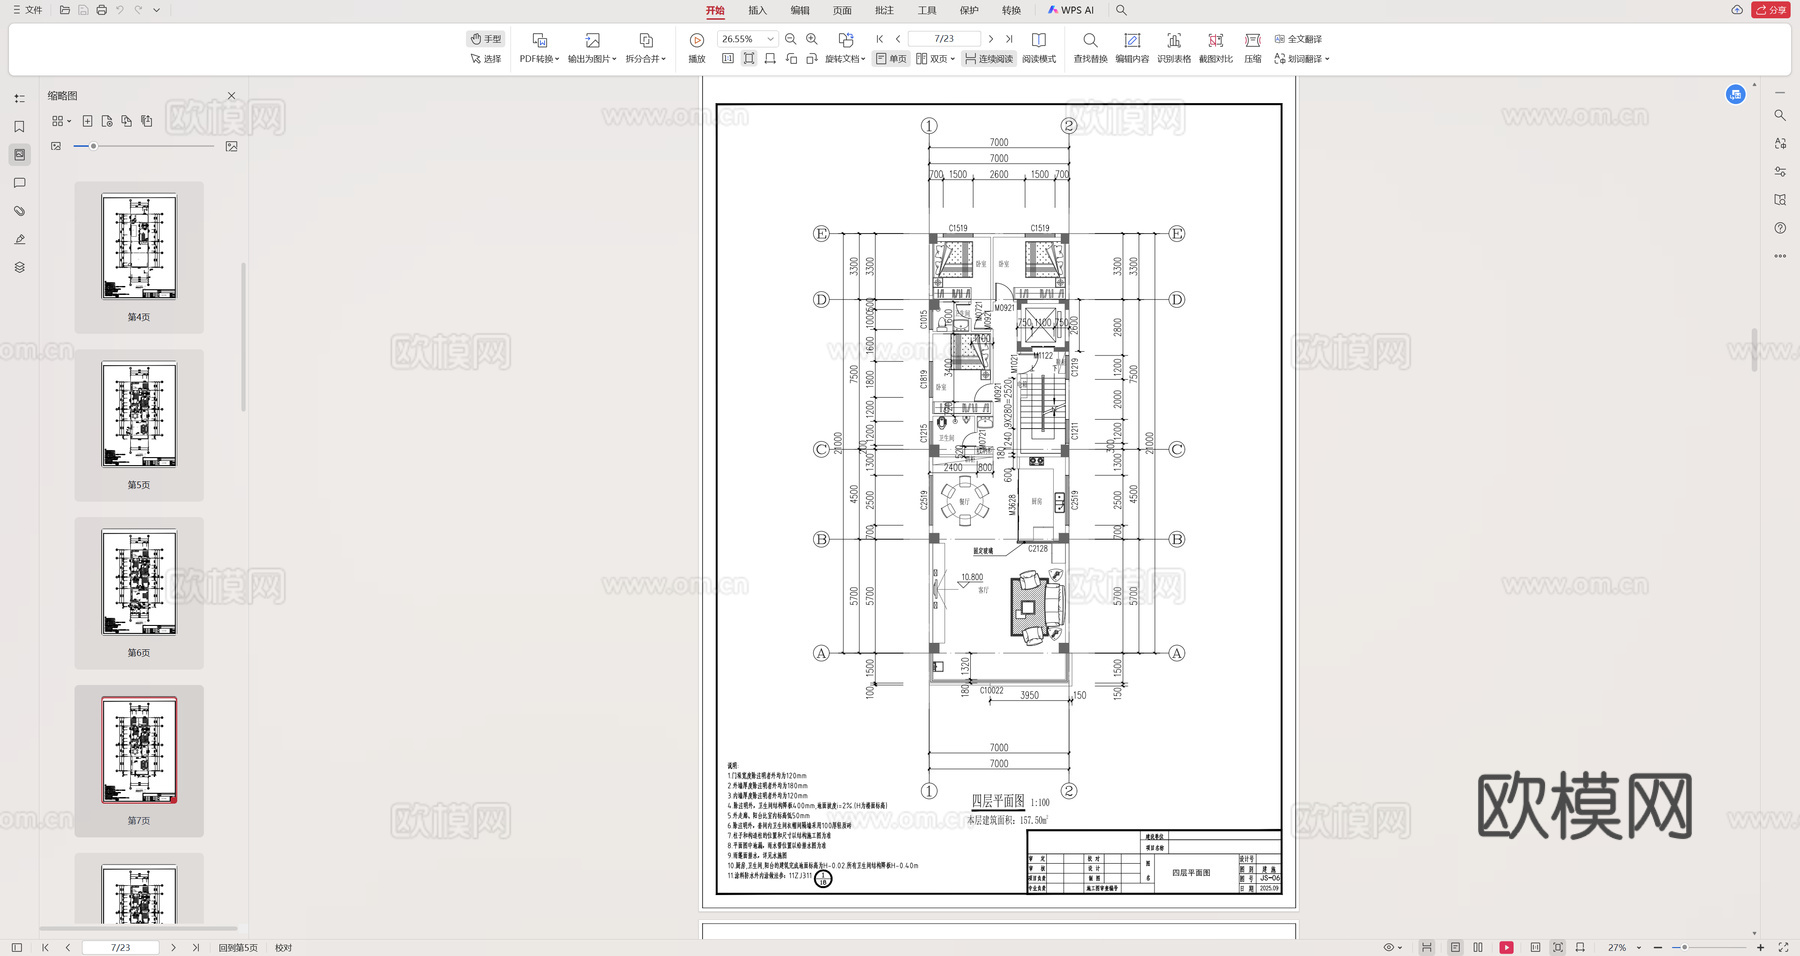Toggle 连续阅读 continuous reading mode
The width and height of the screenshot is (1800, 956).
988,58
